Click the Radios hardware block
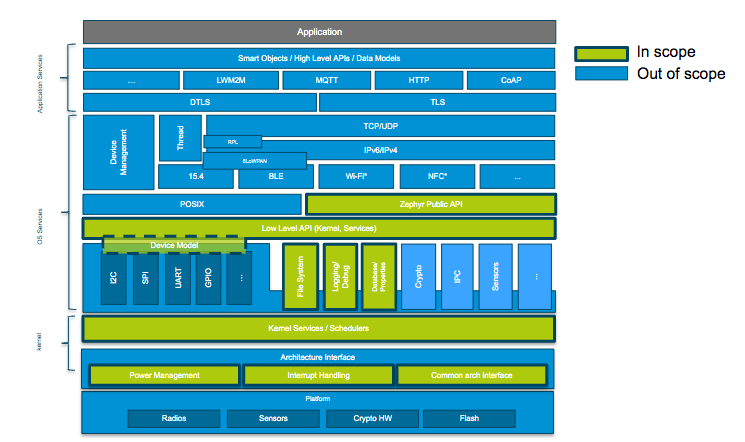The width and height of the screenshot is (745, 442). point(174,418)
